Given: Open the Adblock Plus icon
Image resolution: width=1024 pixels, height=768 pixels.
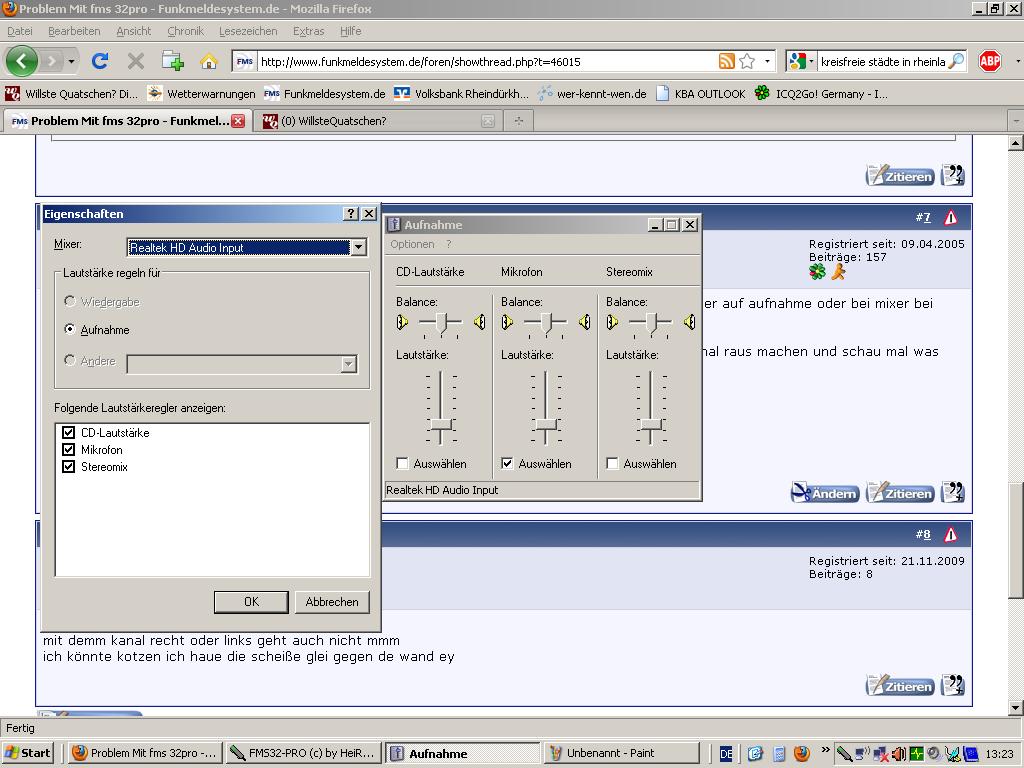Looking at the screenshot, I should click(989, 61).
